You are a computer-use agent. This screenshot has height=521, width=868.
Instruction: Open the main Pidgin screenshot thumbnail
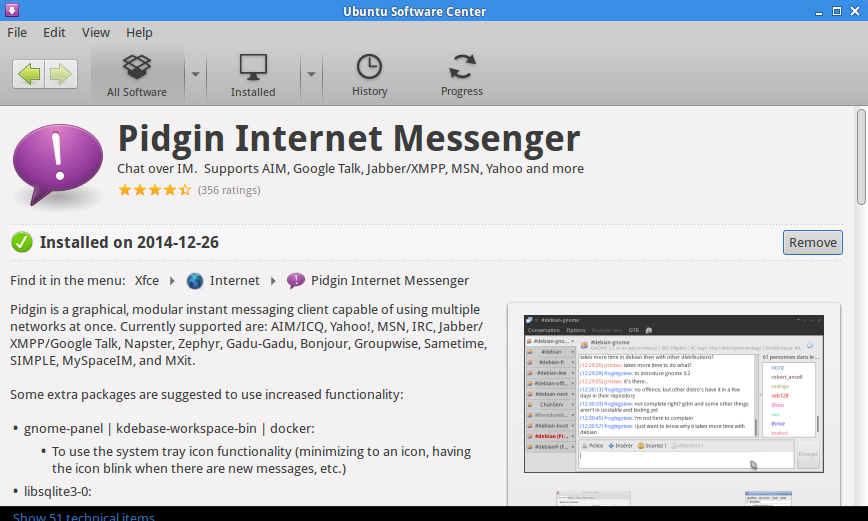pos(674,394)
